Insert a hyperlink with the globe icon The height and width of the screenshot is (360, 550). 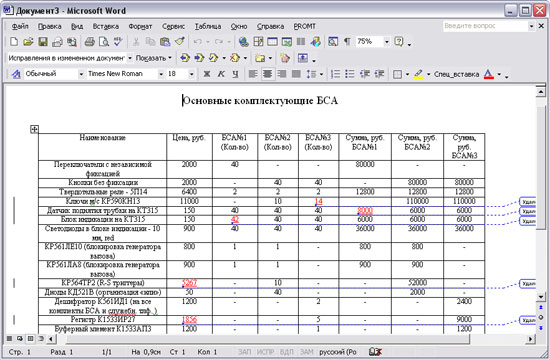coord(243,42)
